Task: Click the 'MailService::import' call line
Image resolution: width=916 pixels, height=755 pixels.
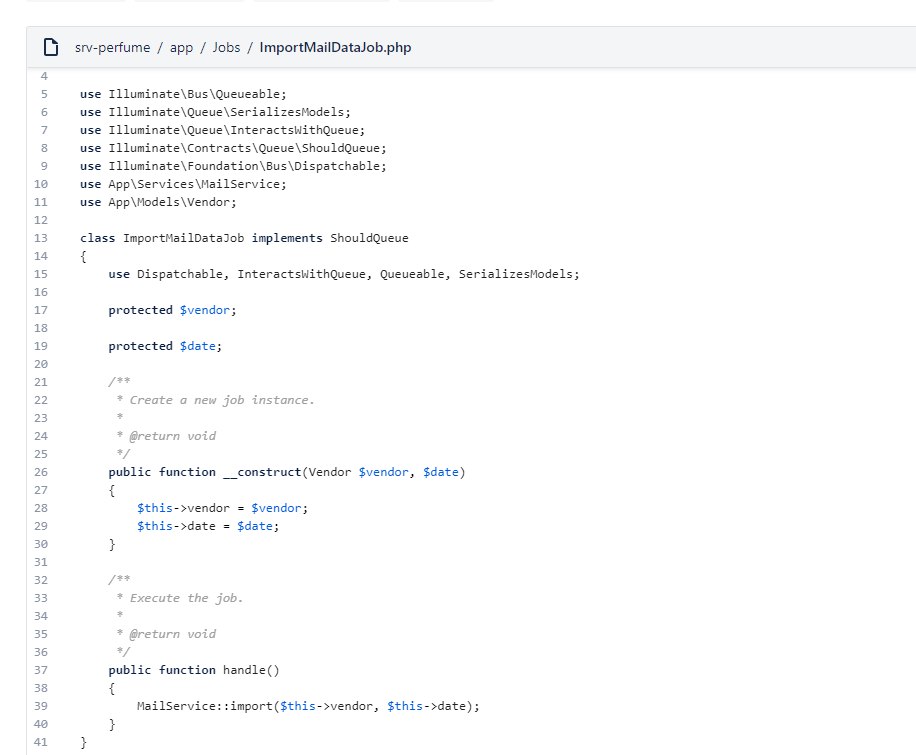Action: pos(308,706)
